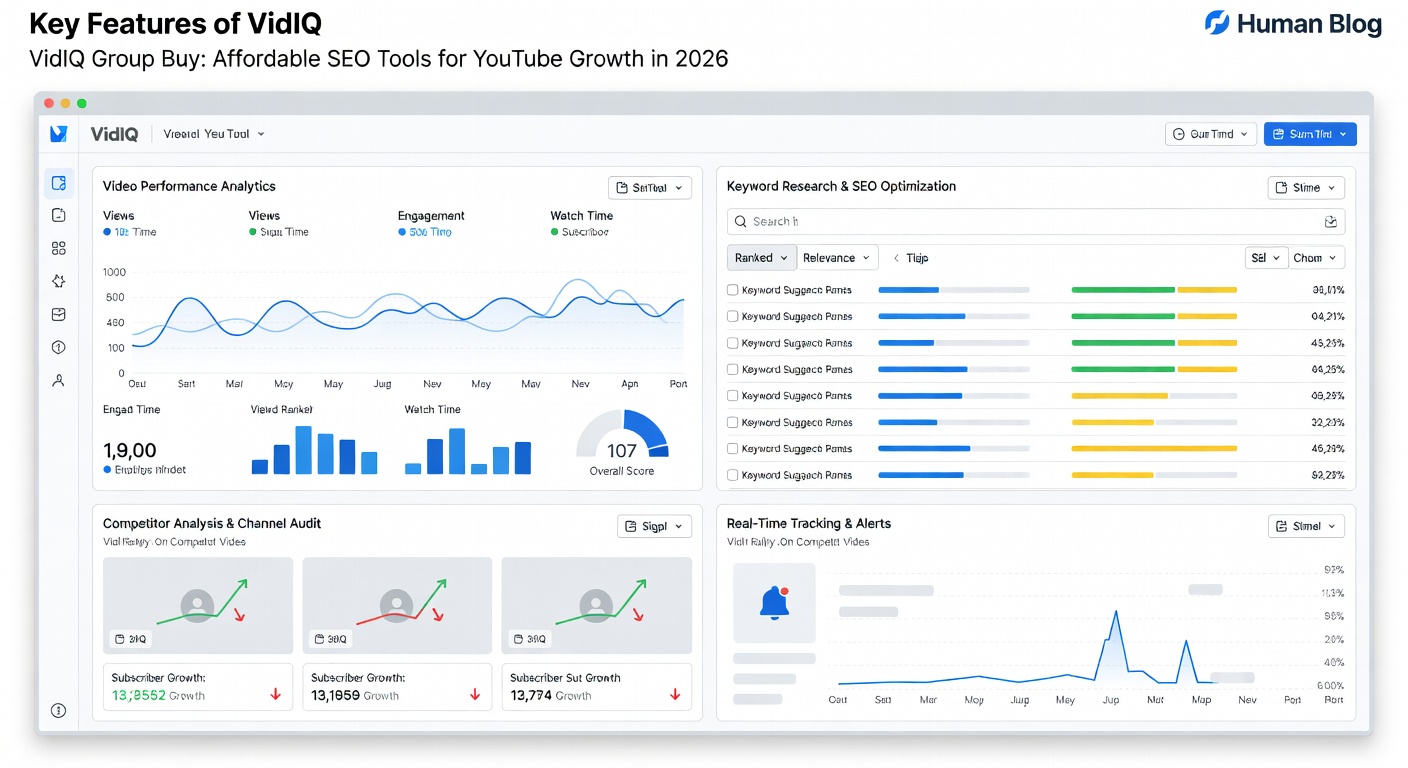1408x768 pixels.
Task: Tick the checkbox of the last keyword row
Action: click(733, 475)
